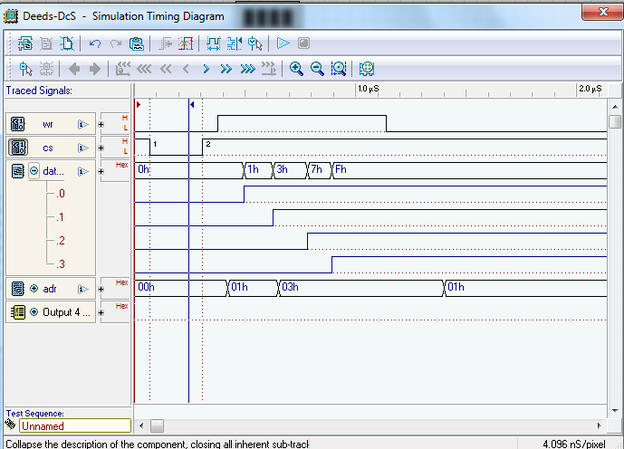Expand the adr bus signal

(33, 289)
